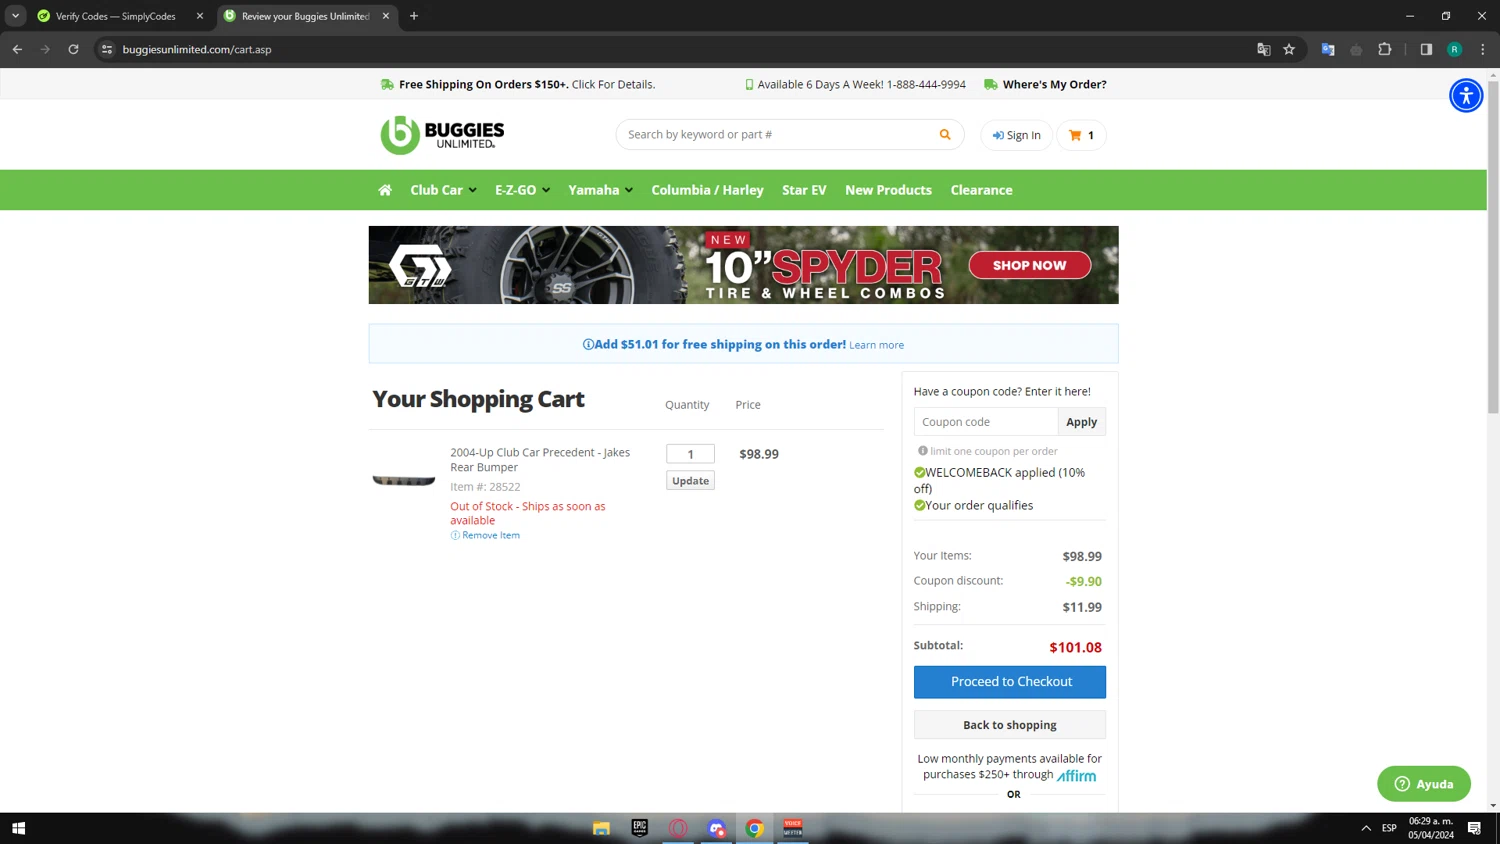This screenshot has height=844, width=1500.
Task: Click the address bar URL
Action: pos(197,49)
